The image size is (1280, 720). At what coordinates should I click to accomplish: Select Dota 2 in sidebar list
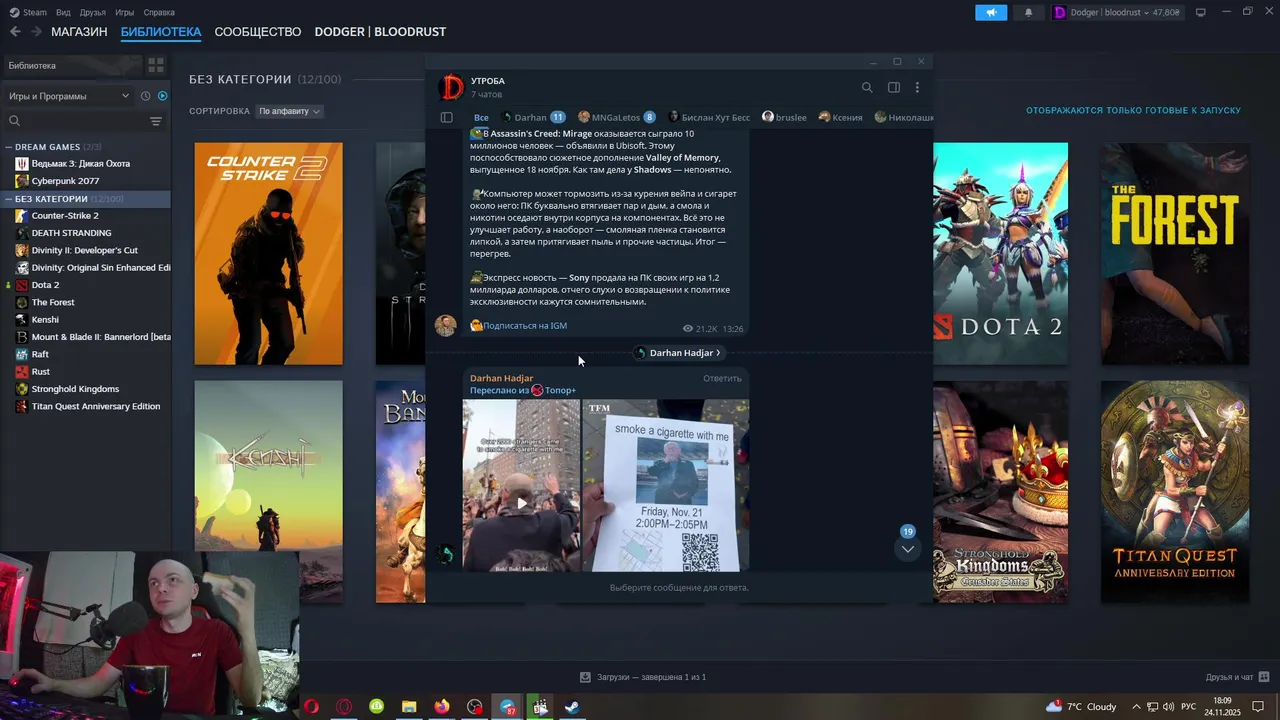tap(45, 285)
